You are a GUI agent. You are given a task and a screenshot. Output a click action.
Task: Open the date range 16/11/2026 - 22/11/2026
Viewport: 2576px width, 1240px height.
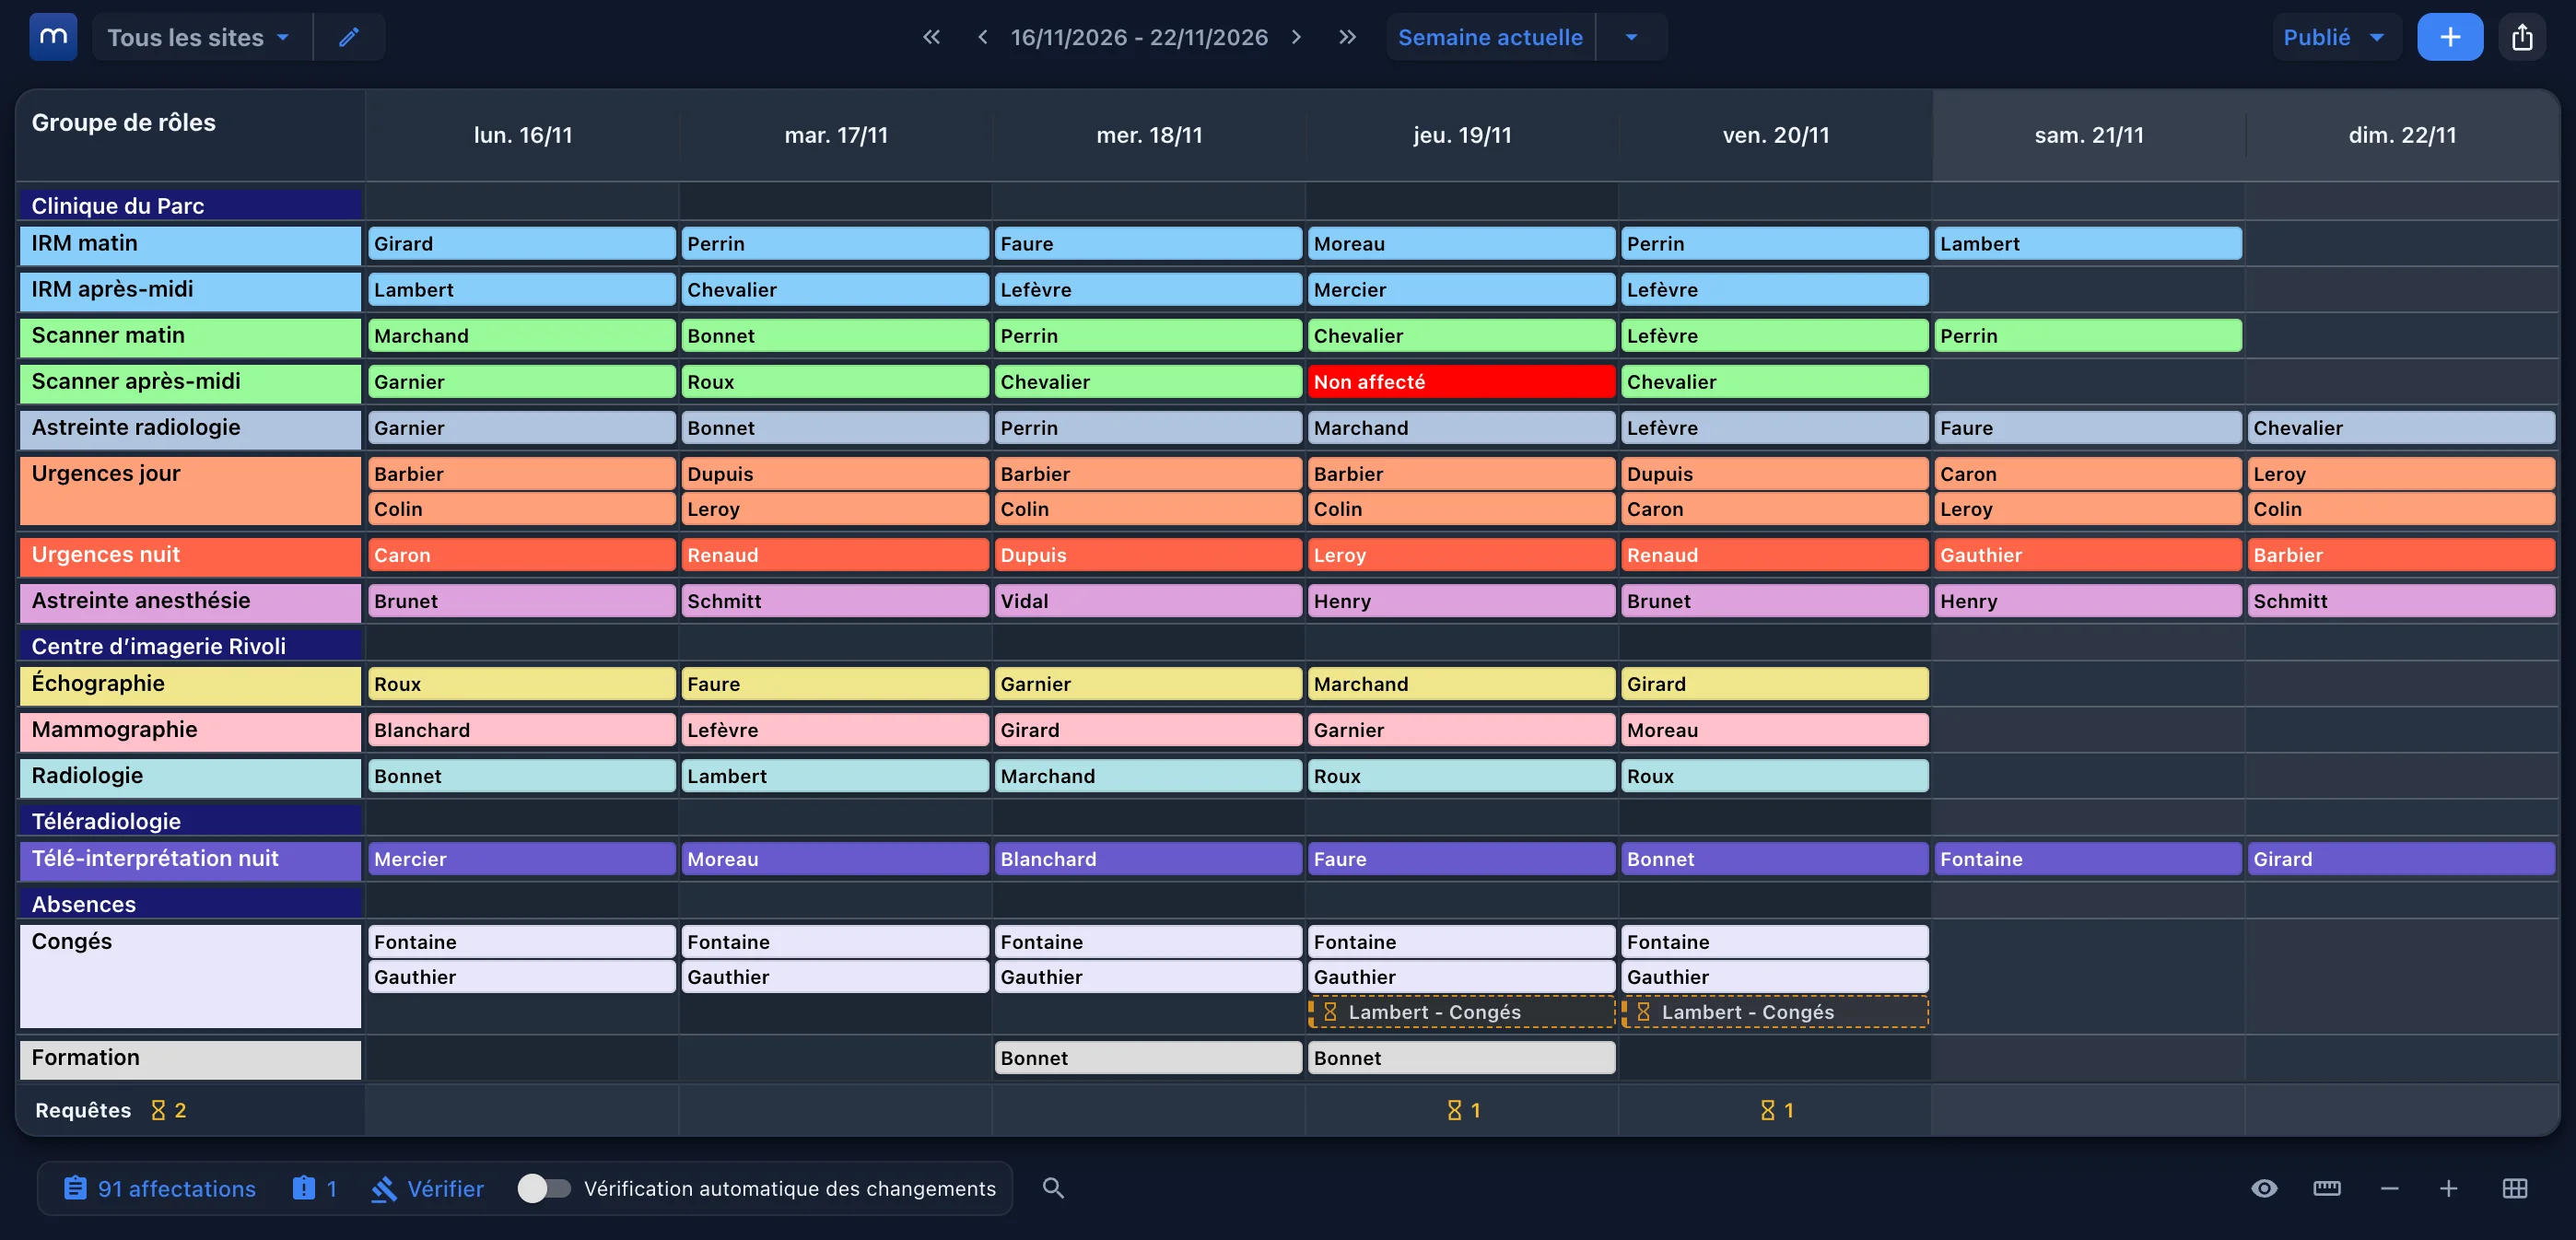1139,37
